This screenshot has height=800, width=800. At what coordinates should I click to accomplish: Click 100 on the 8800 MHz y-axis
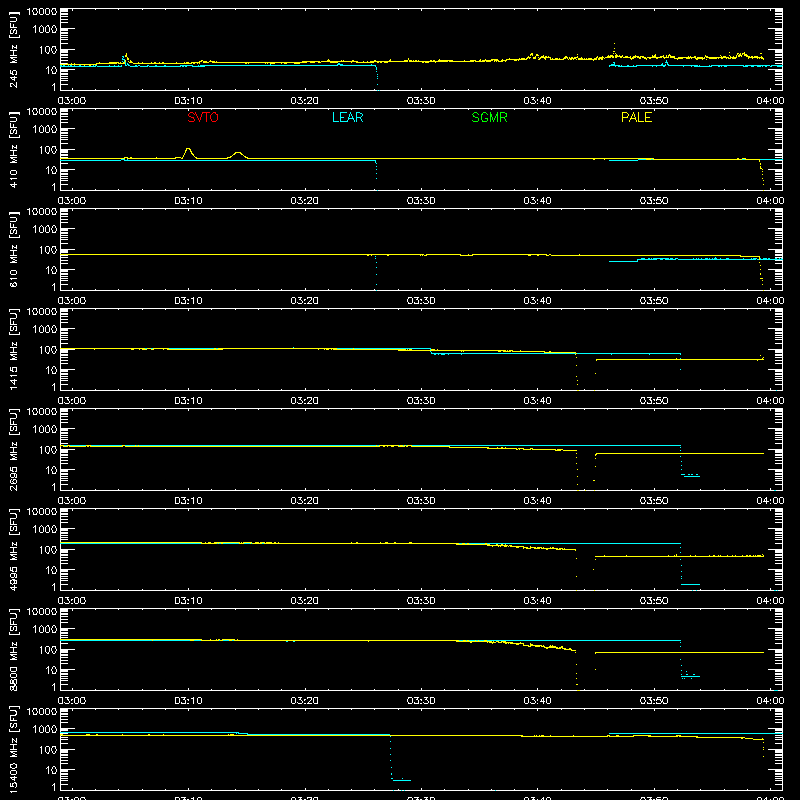pos(48,649)
